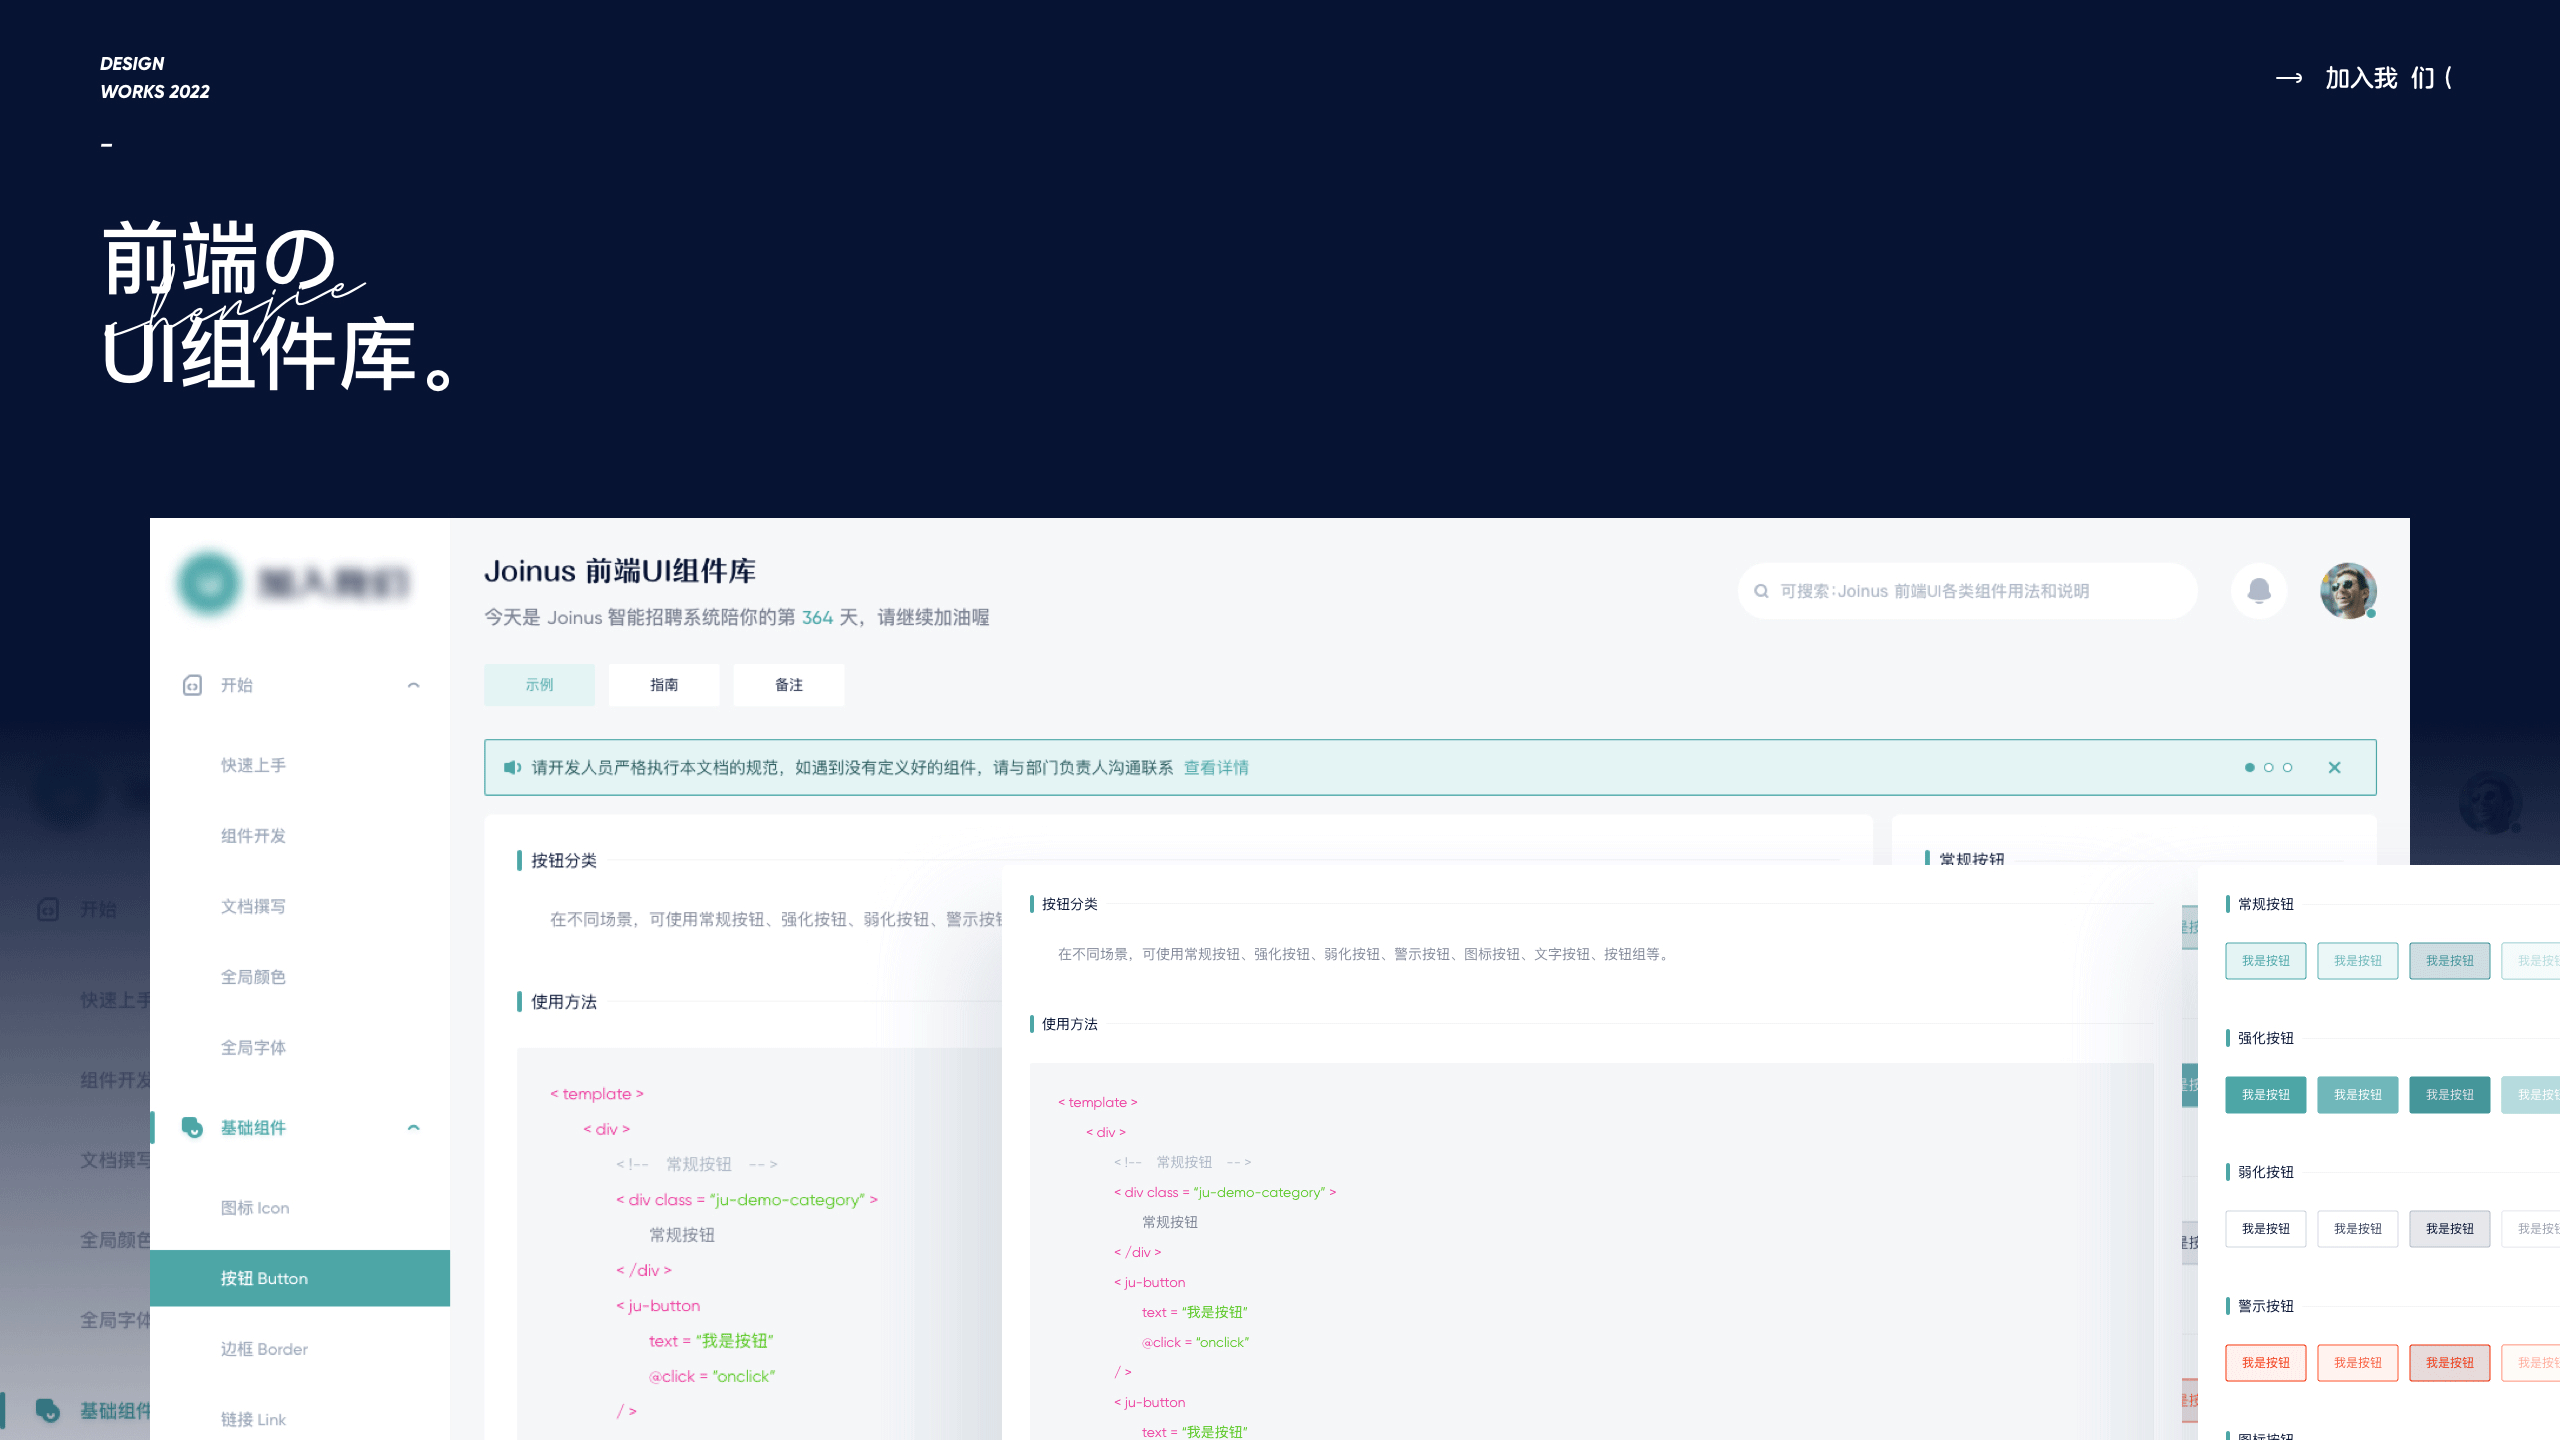Click first 弱化按钮 sample button
The height and width of the screenshot is (1440, 2560).
tap(2265, 1229)
